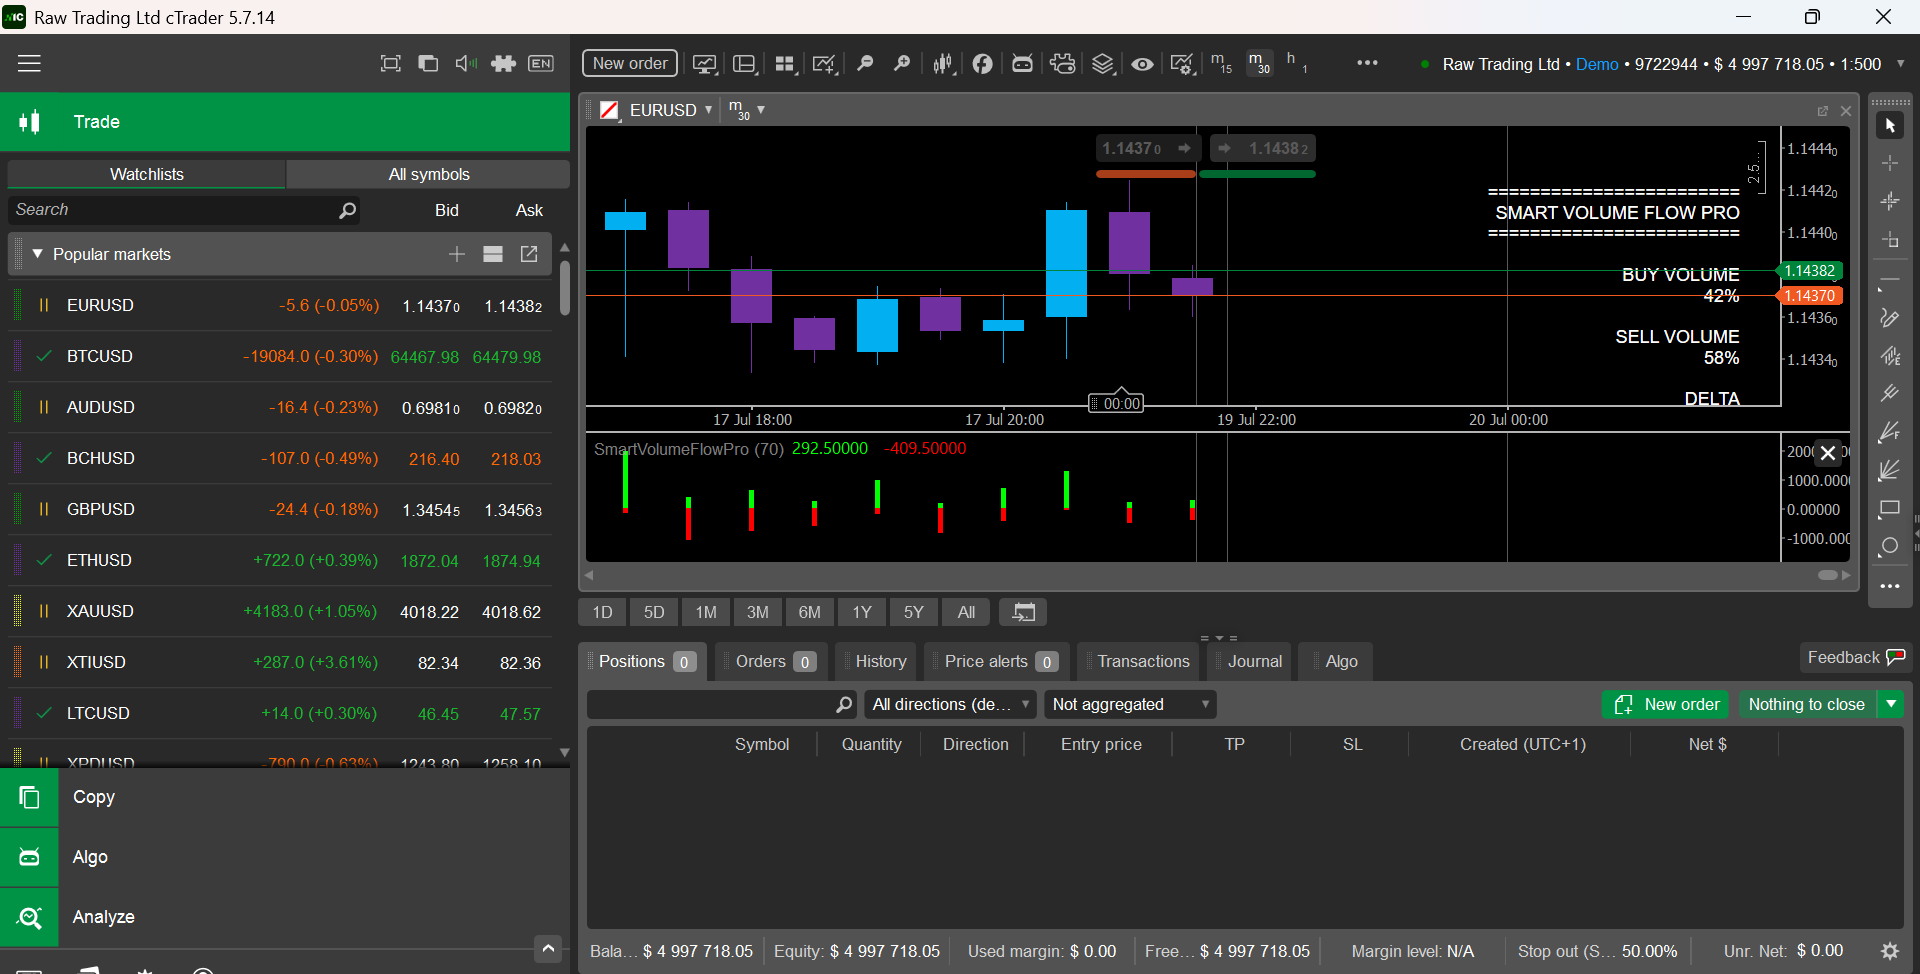Detach the chart window
This screenshot has height=974, width=1920.
coord(1822,111)
